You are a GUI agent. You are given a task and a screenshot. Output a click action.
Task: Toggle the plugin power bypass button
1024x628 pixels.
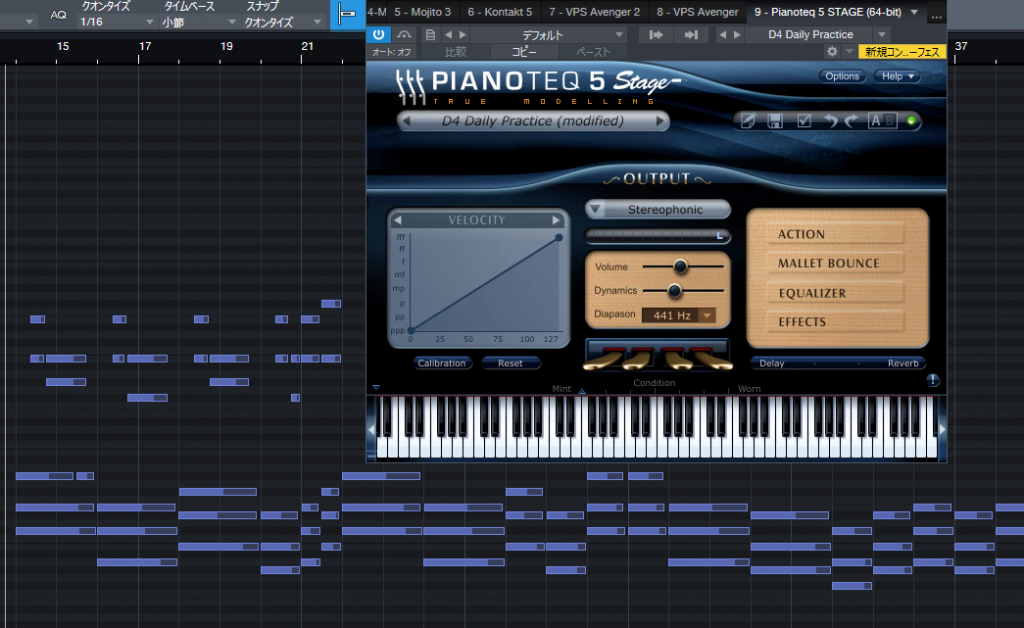point(379,34)
